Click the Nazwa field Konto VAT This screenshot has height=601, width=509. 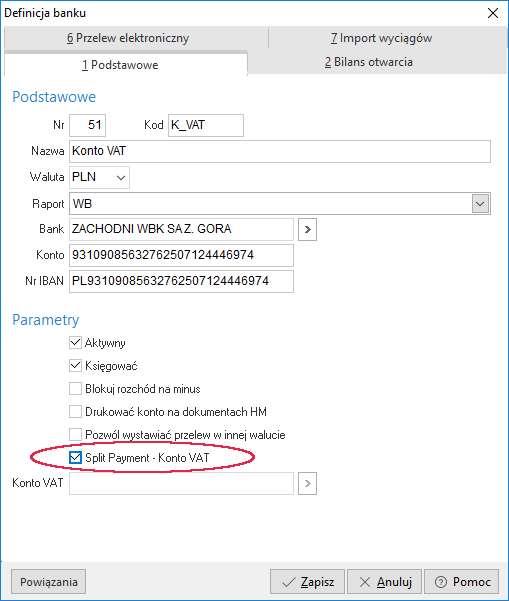pyautogui.click(x=280, y=151)
